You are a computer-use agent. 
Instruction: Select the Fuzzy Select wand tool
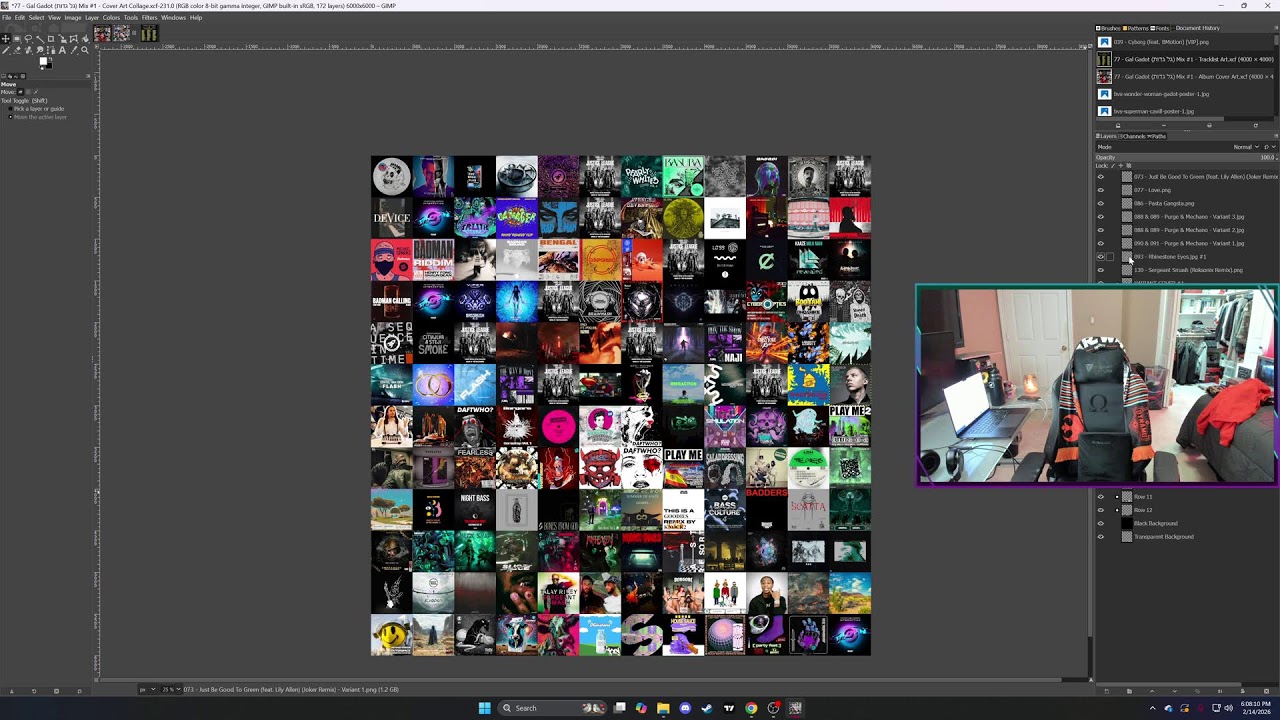[39, 39]
